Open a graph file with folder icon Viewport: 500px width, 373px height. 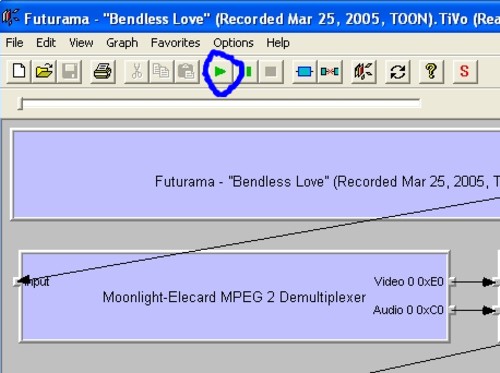(44, 71)
